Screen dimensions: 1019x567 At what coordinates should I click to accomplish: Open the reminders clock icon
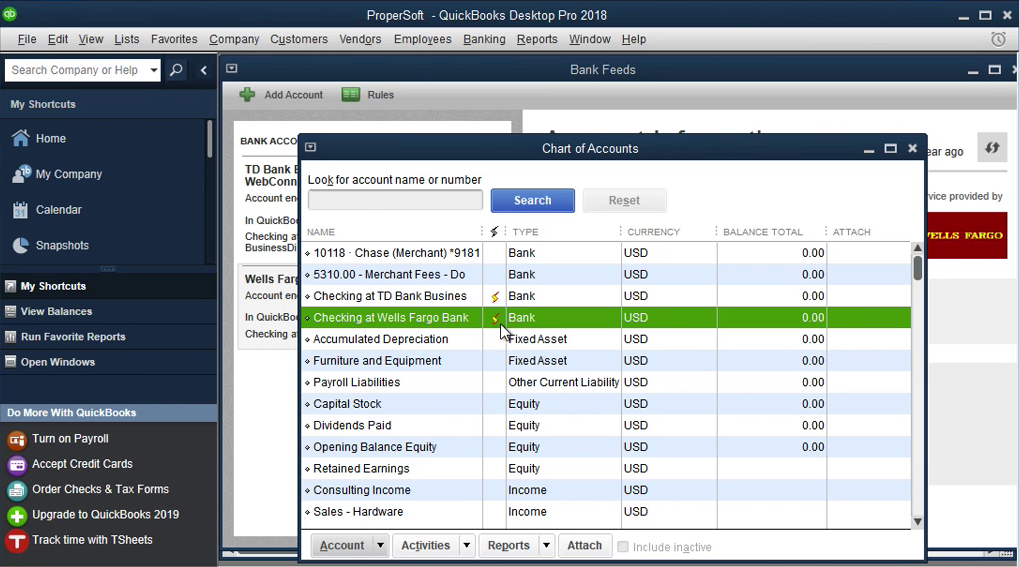[x=998, y=39]
